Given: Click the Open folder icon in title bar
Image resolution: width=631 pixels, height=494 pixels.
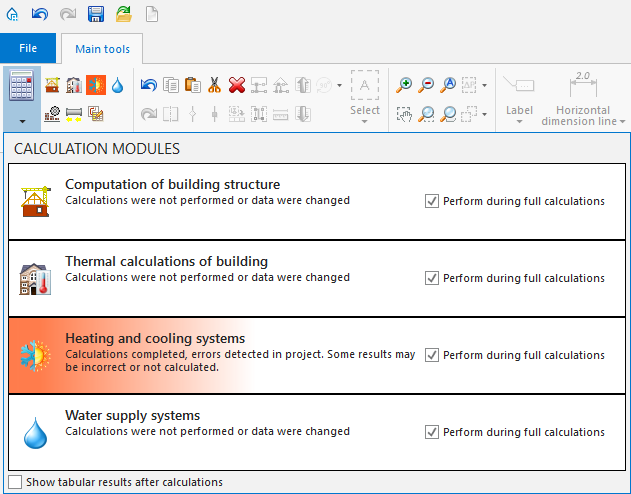Looking at the screenshot, I should point(123,14).
